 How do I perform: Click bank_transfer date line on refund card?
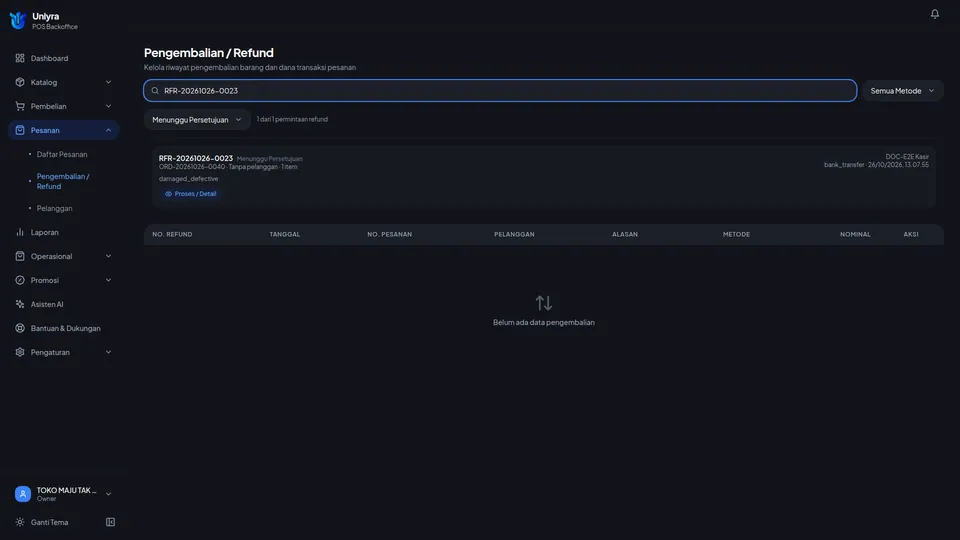coord(876,165)
